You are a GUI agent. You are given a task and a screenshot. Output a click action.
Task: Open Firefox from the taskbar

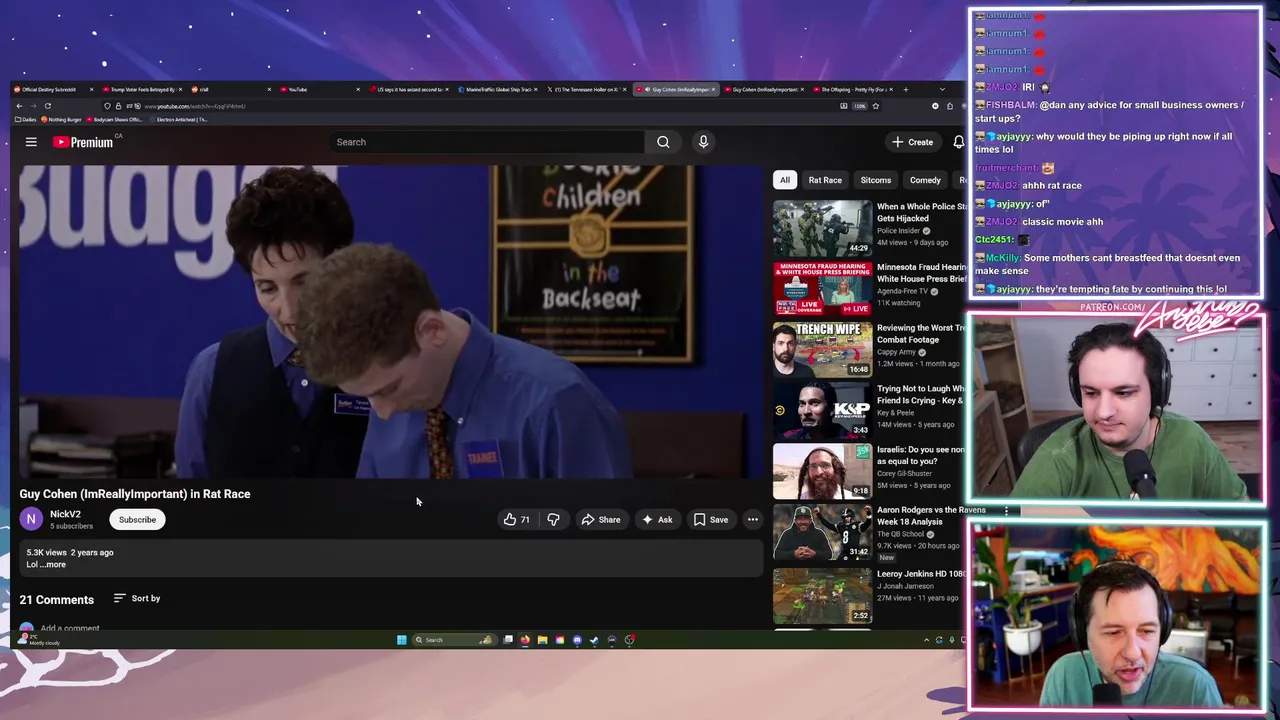525,640
